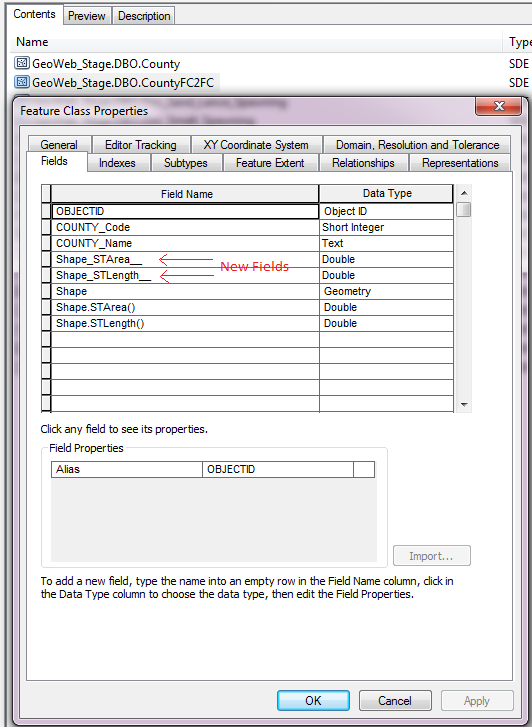Click the row selector for COUNTY_Code
Viewport: 532px width, 727px height.
click(46, 227)
